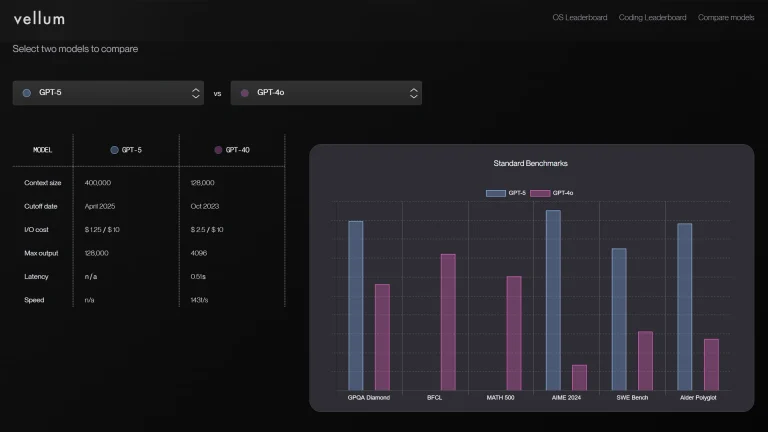Open the Coding Leaderboard page

click(x=653, y=18)
